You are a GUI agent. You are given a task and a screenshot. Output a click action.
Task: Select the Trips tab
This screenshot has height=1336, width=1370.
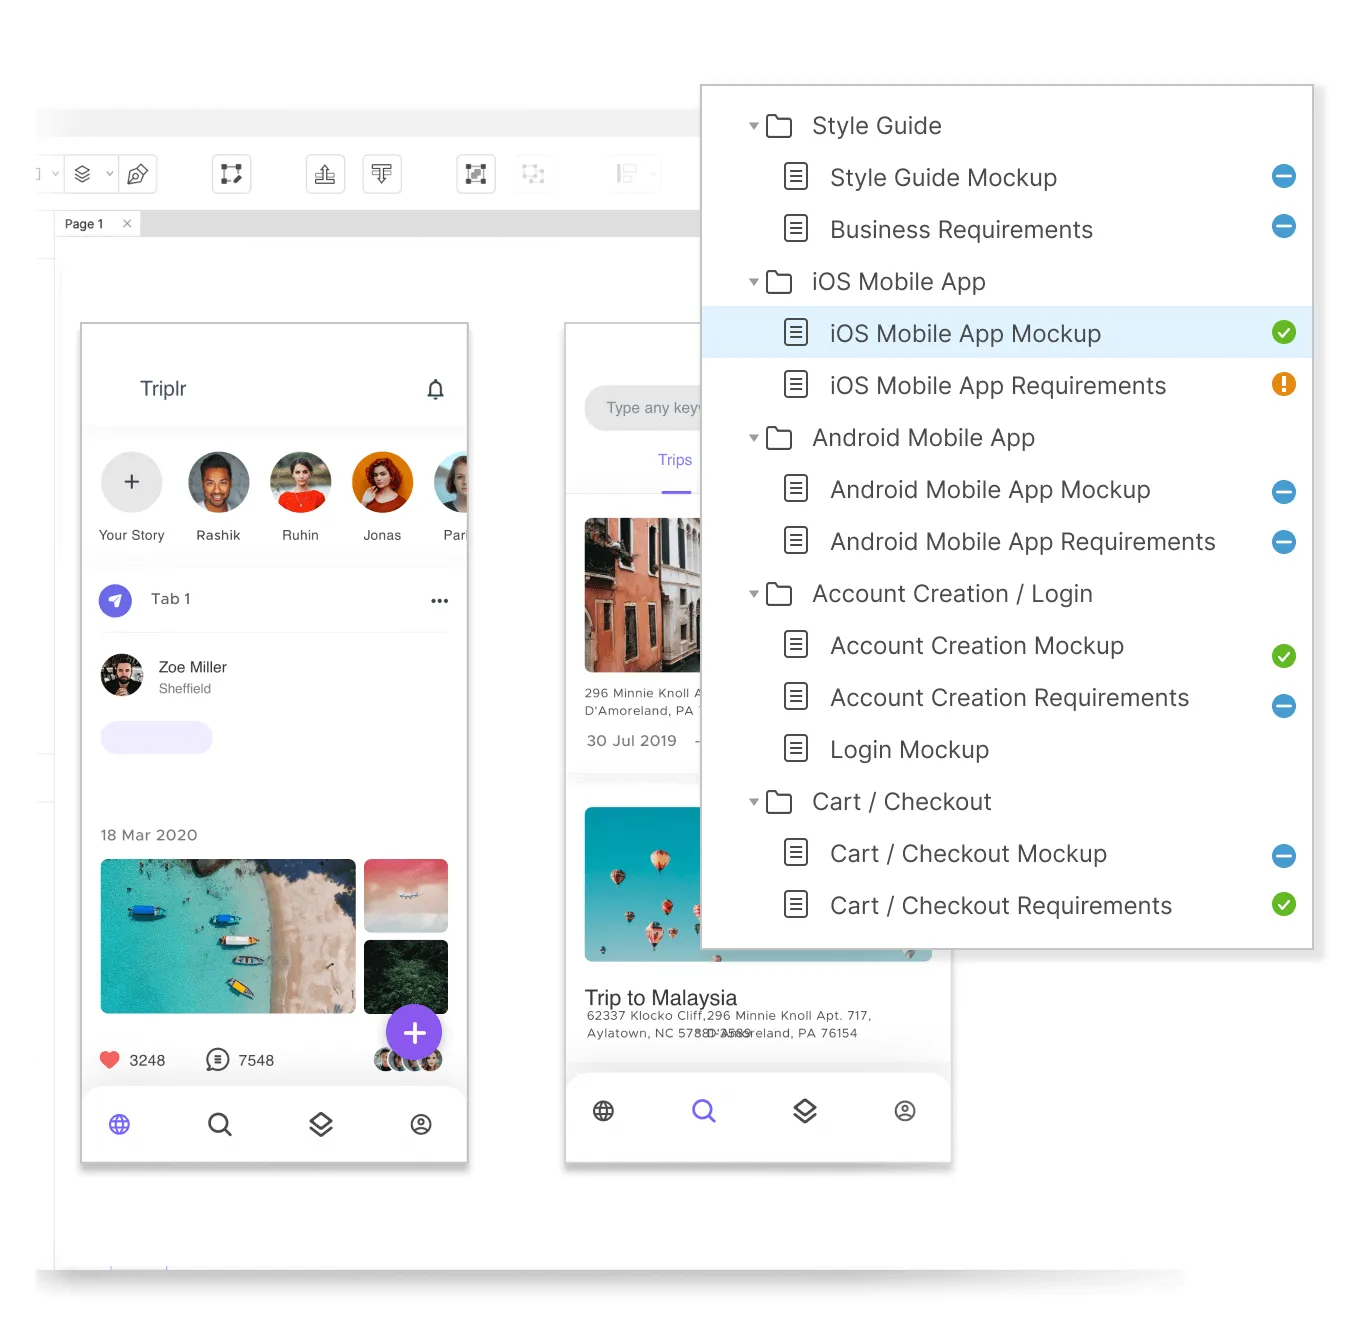[x=675, y=460]
